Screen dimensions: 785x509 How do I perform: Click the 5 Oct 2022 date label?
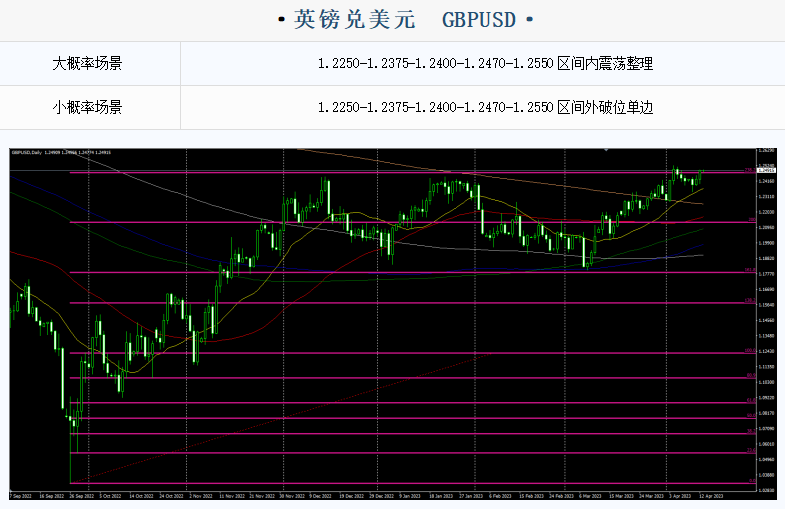click(111, 496)
